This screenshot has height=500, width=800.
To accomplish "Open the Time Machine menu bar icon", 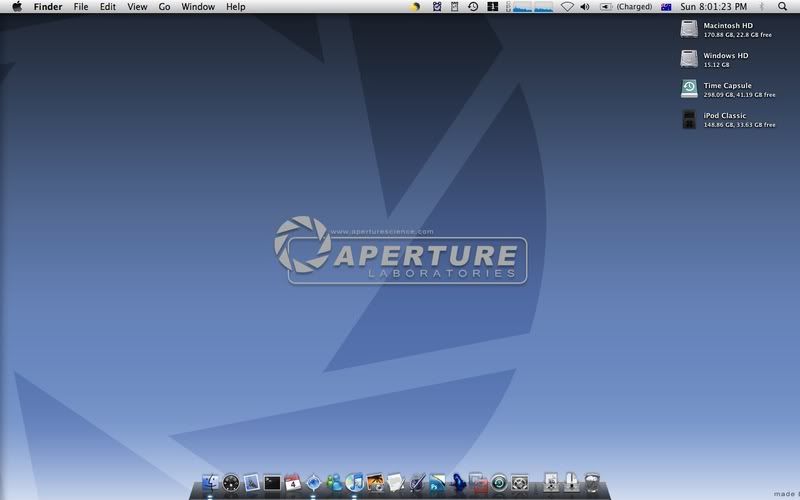I will tap(473, 7).
